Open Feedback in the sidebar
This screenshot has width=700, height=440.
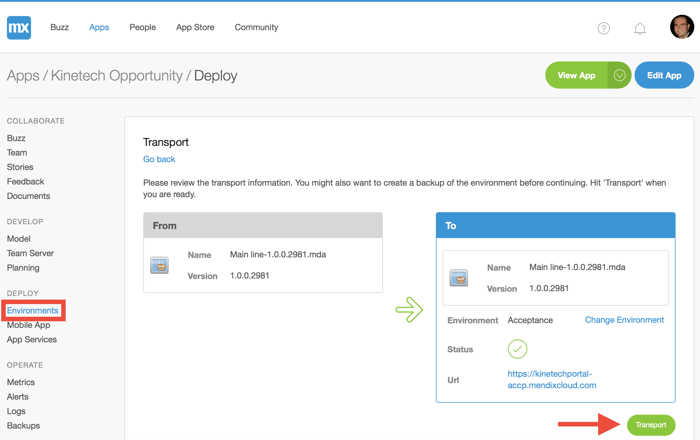25,182
